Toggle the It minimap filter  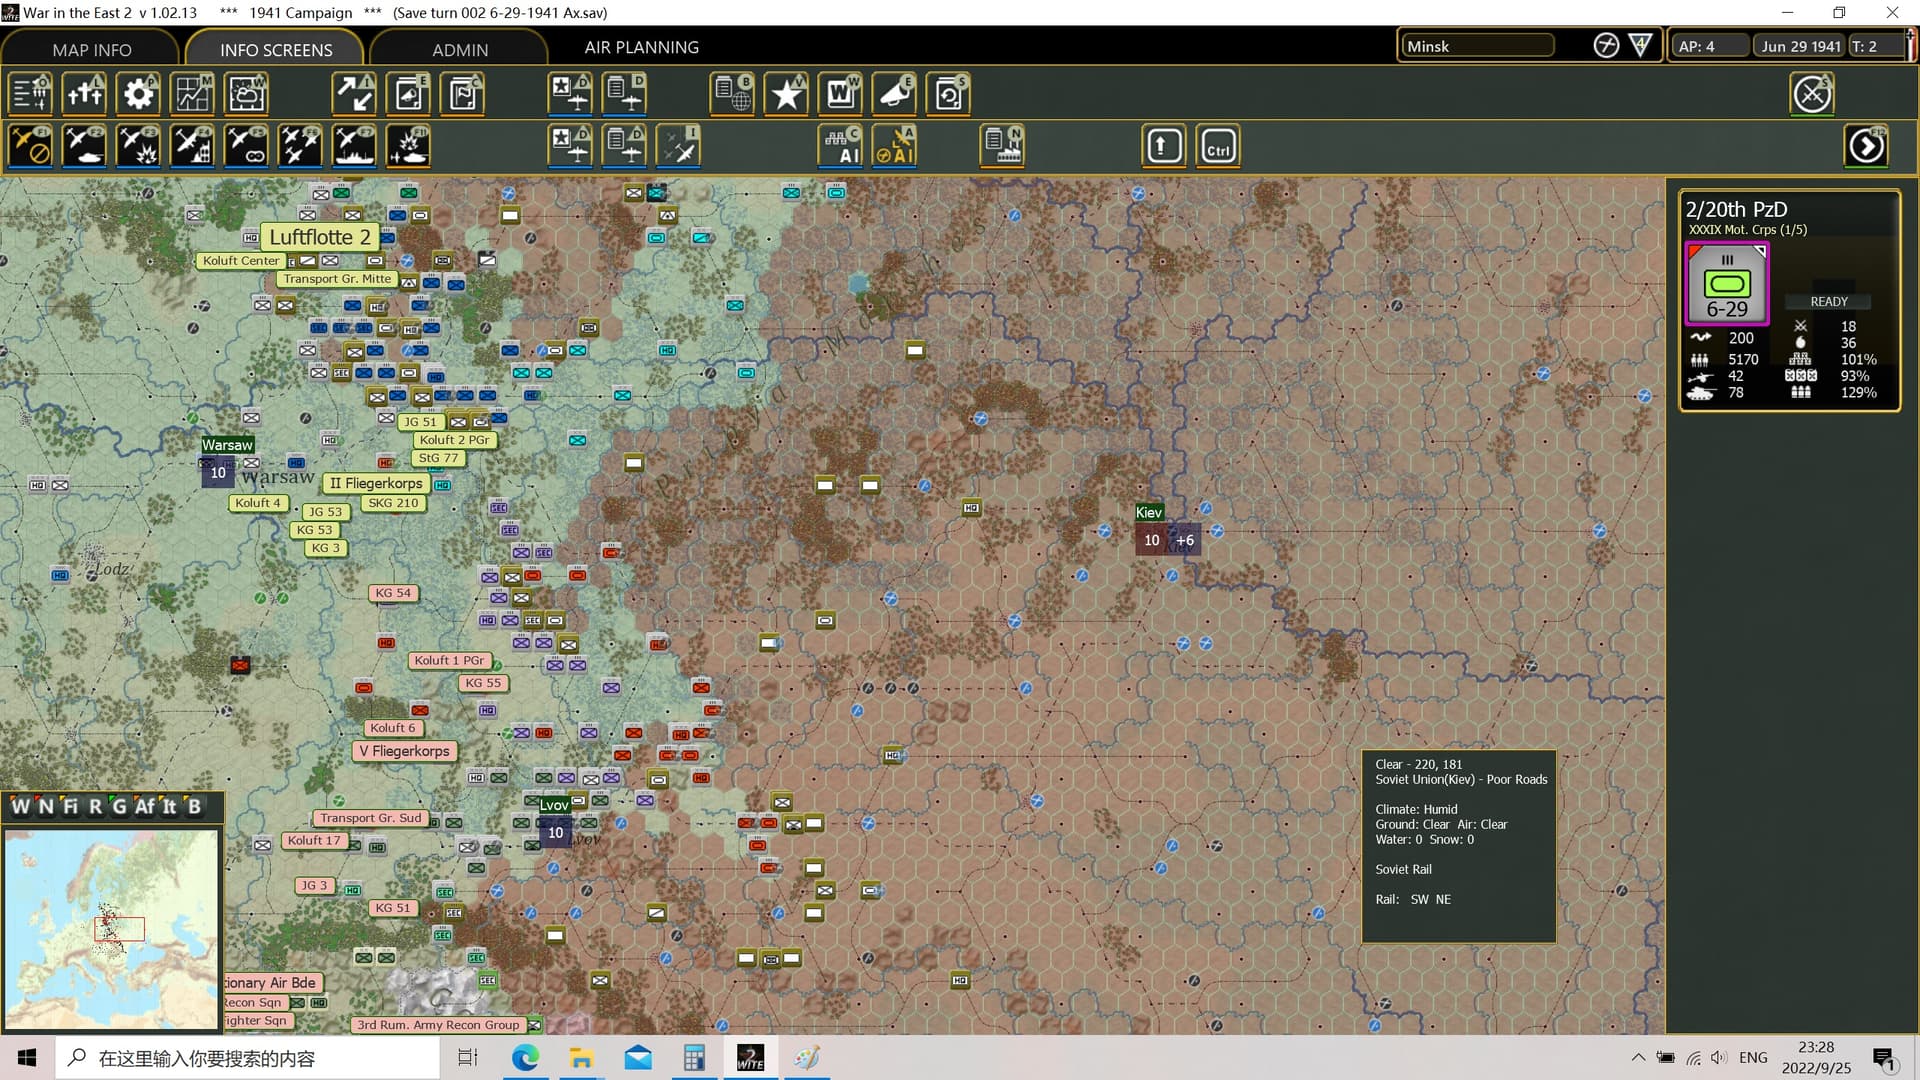[x=169, y=806]
